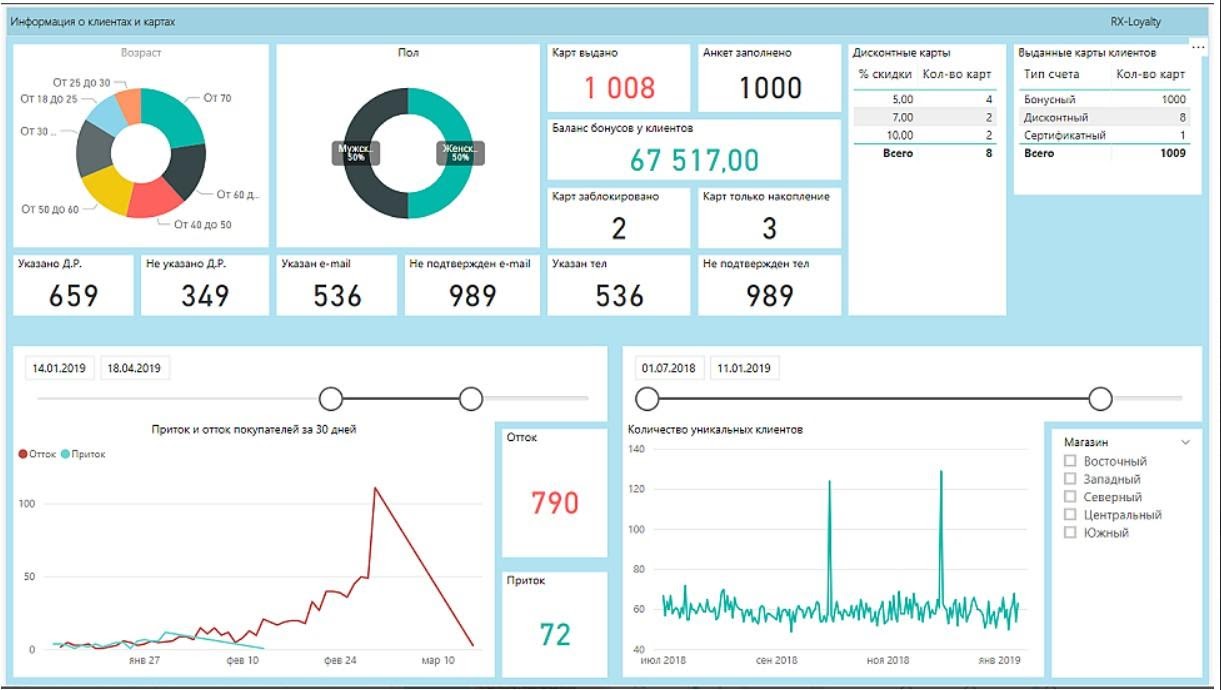
Task: Edit the end date 18.04.2019 field
Action: pyautogui.click(x=135, y=368)
